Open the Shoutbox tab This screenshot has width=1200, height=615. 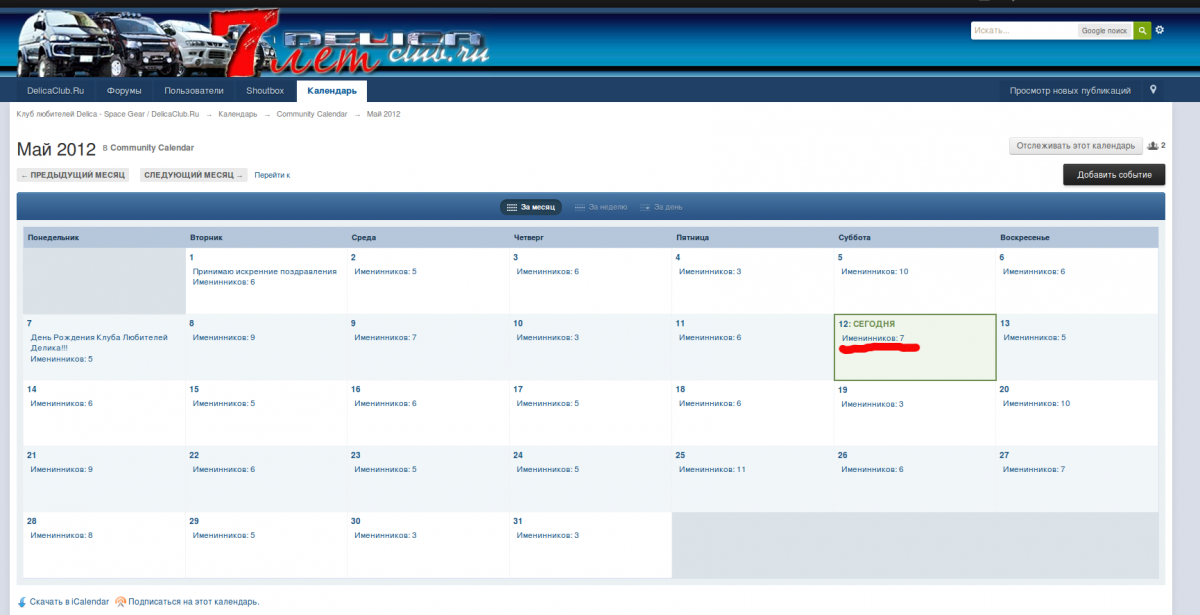265,91
